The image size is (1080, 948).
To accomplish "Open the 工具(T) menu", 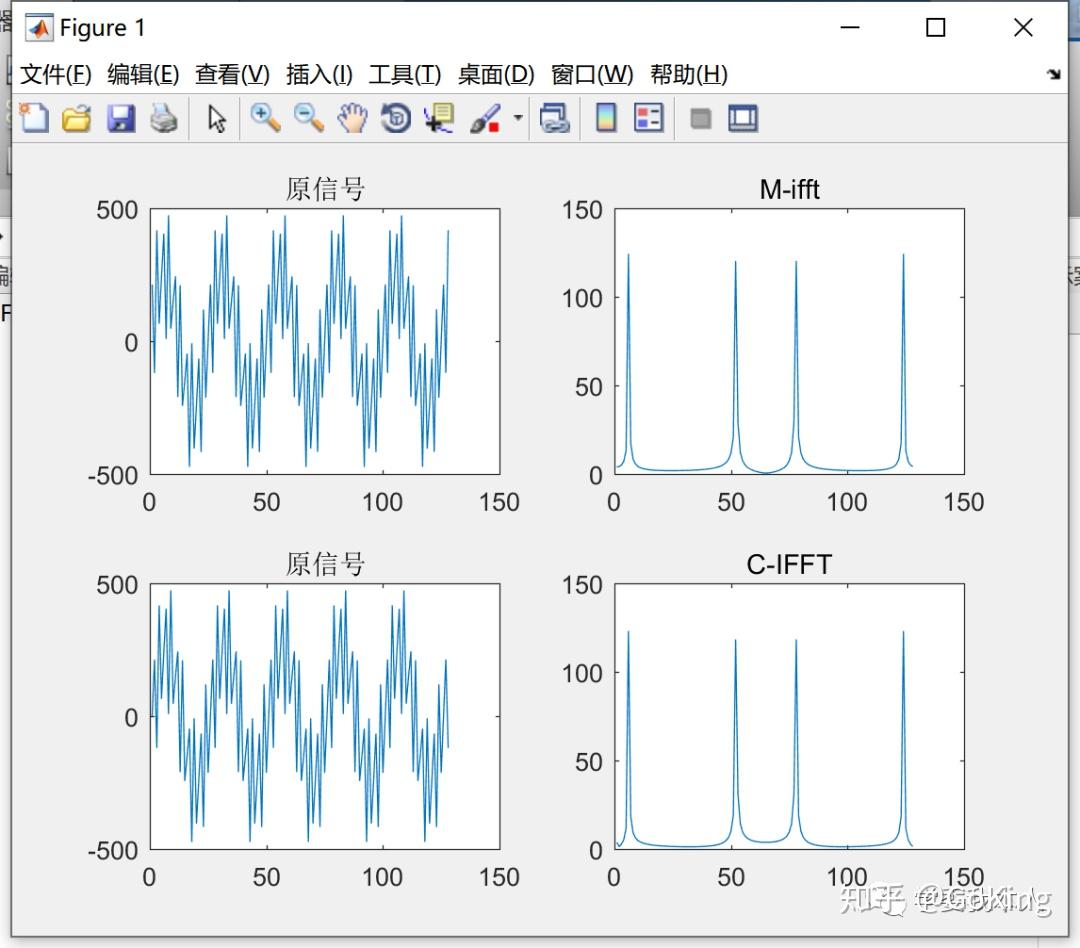I will 405,74.
